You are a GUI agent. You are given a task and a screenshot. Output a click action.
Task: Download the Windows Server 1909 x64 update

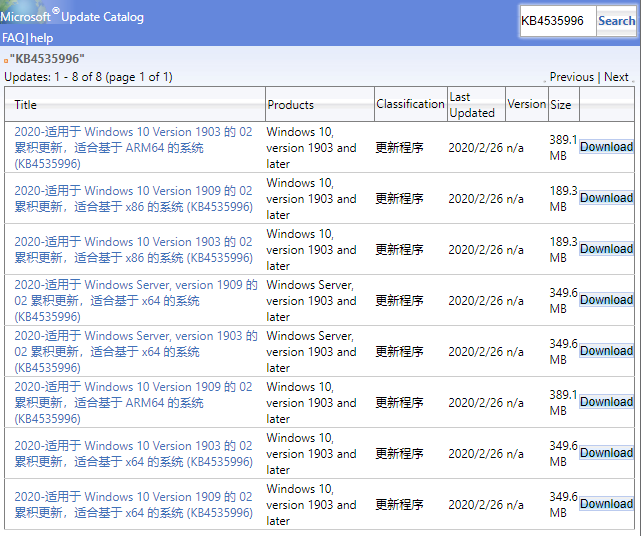[x=606, y=300]
